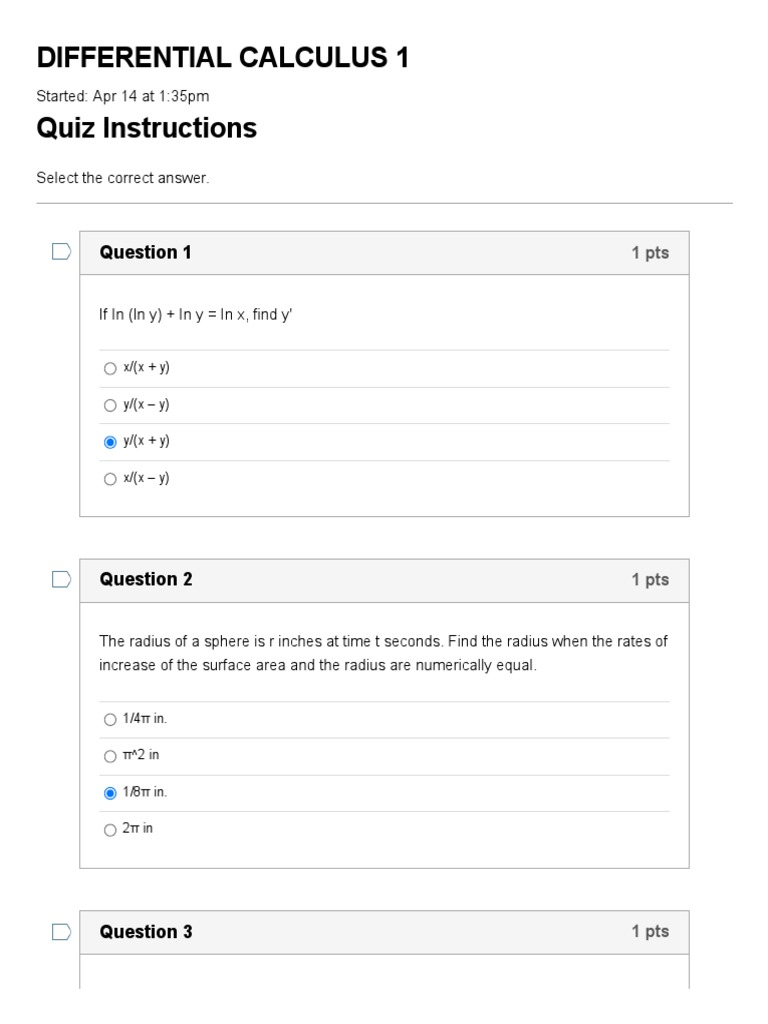Screen dimensions: 768x1024
Task: Choose y/(x – y) radio button
Action: tap(110, 405)
